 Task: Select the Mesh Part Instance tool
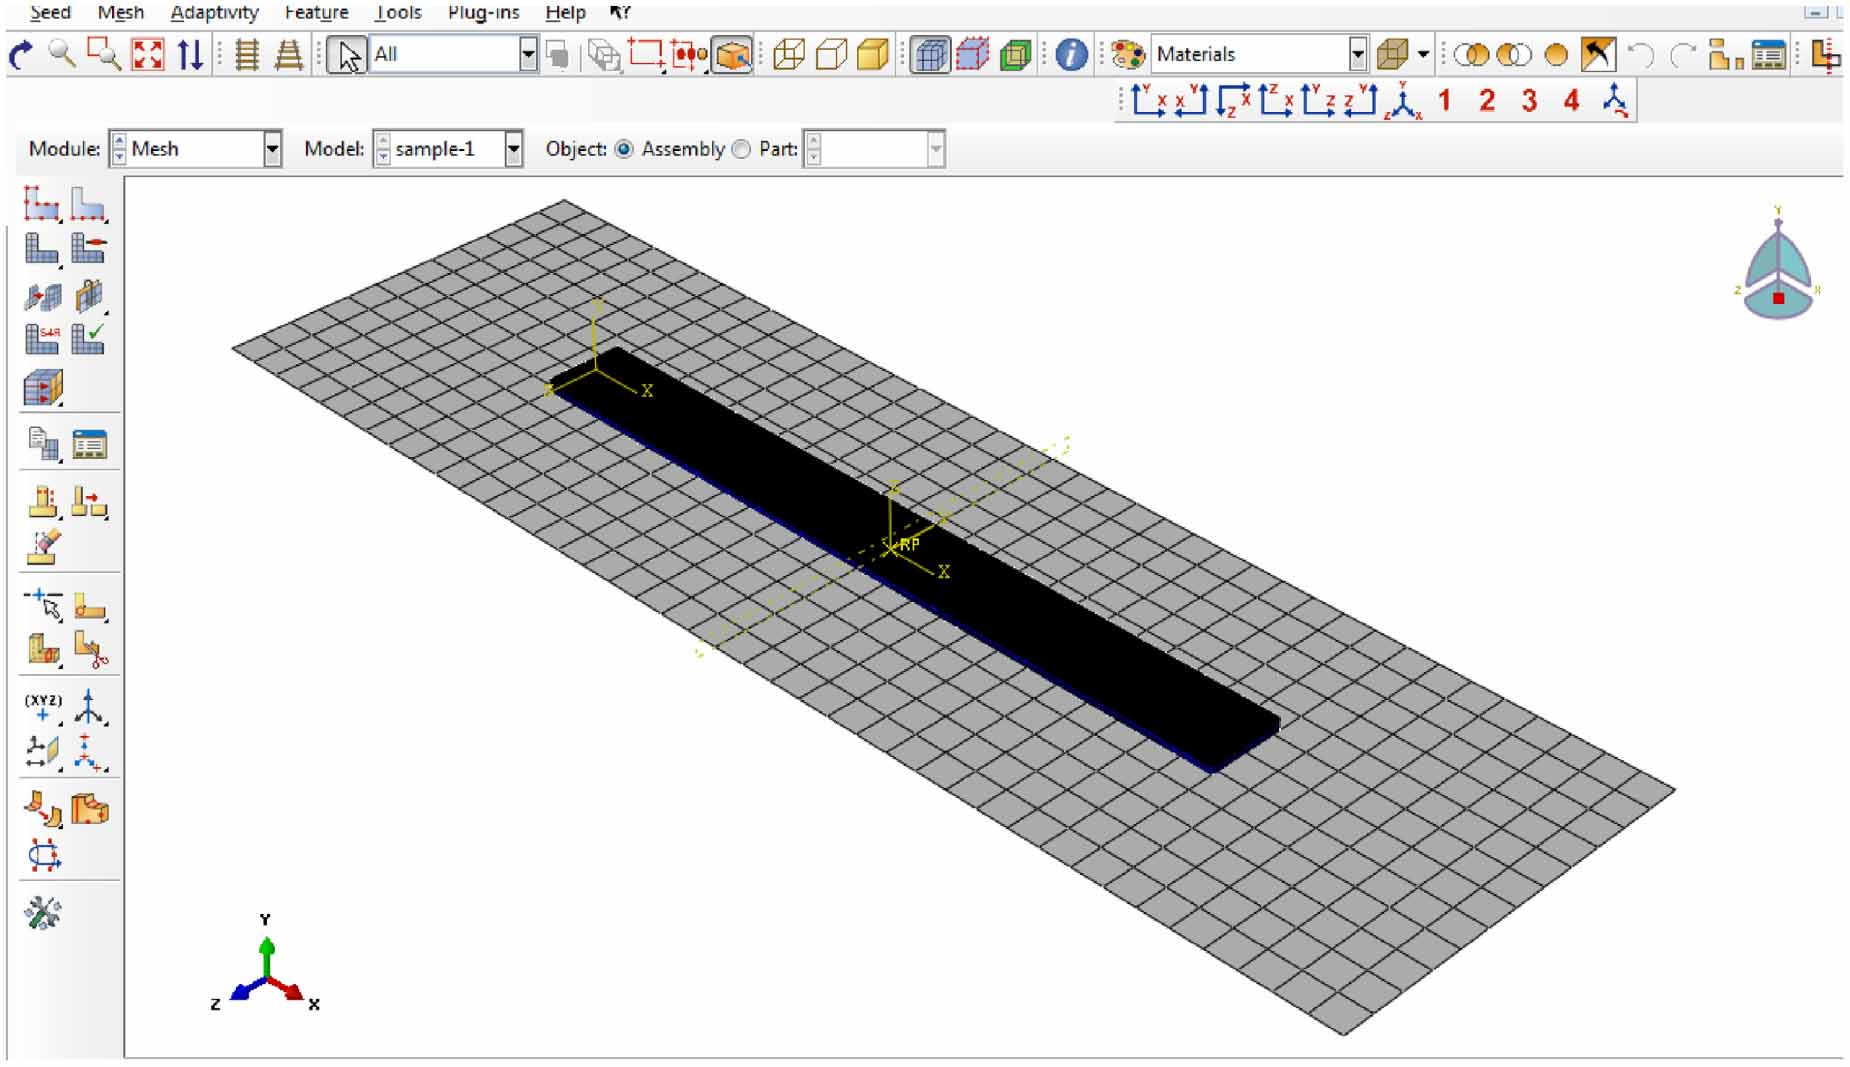coord(40,250)
